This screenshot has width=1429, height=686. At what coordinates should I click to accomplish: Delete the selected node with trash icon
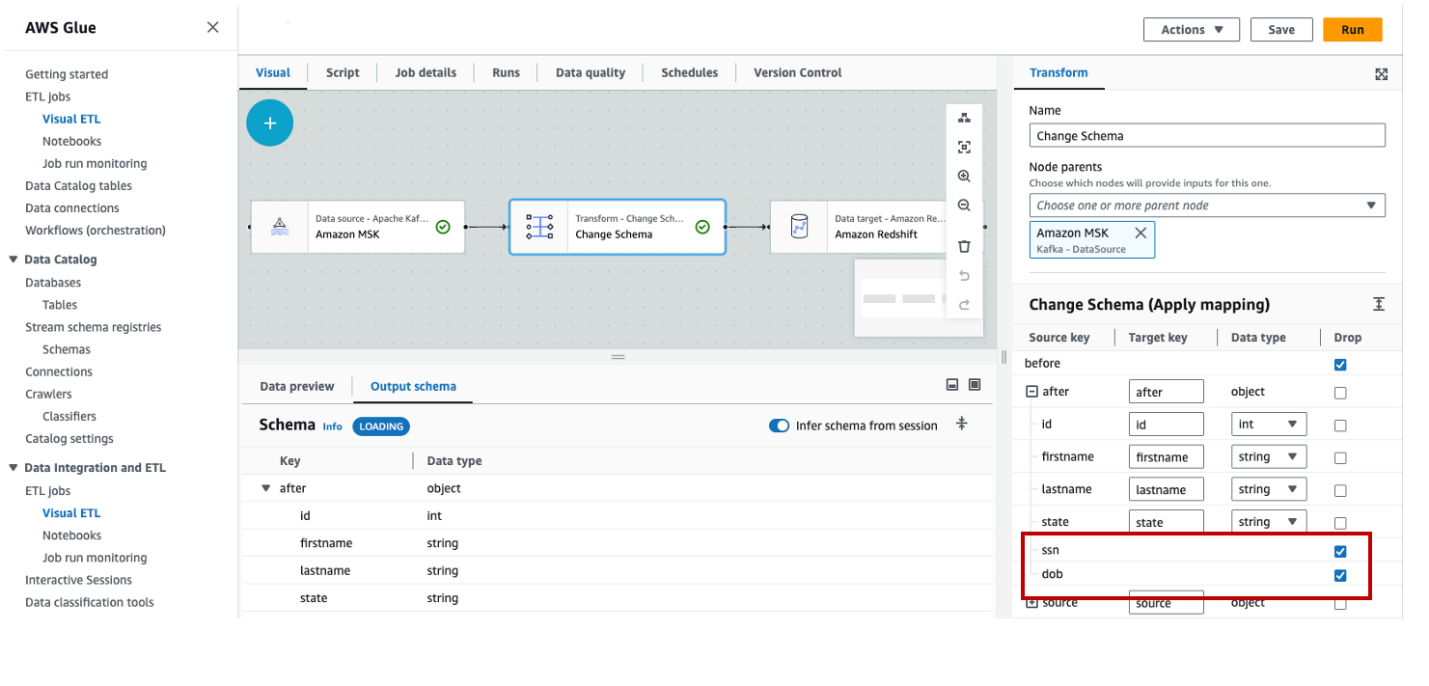[x=964, y=246]
